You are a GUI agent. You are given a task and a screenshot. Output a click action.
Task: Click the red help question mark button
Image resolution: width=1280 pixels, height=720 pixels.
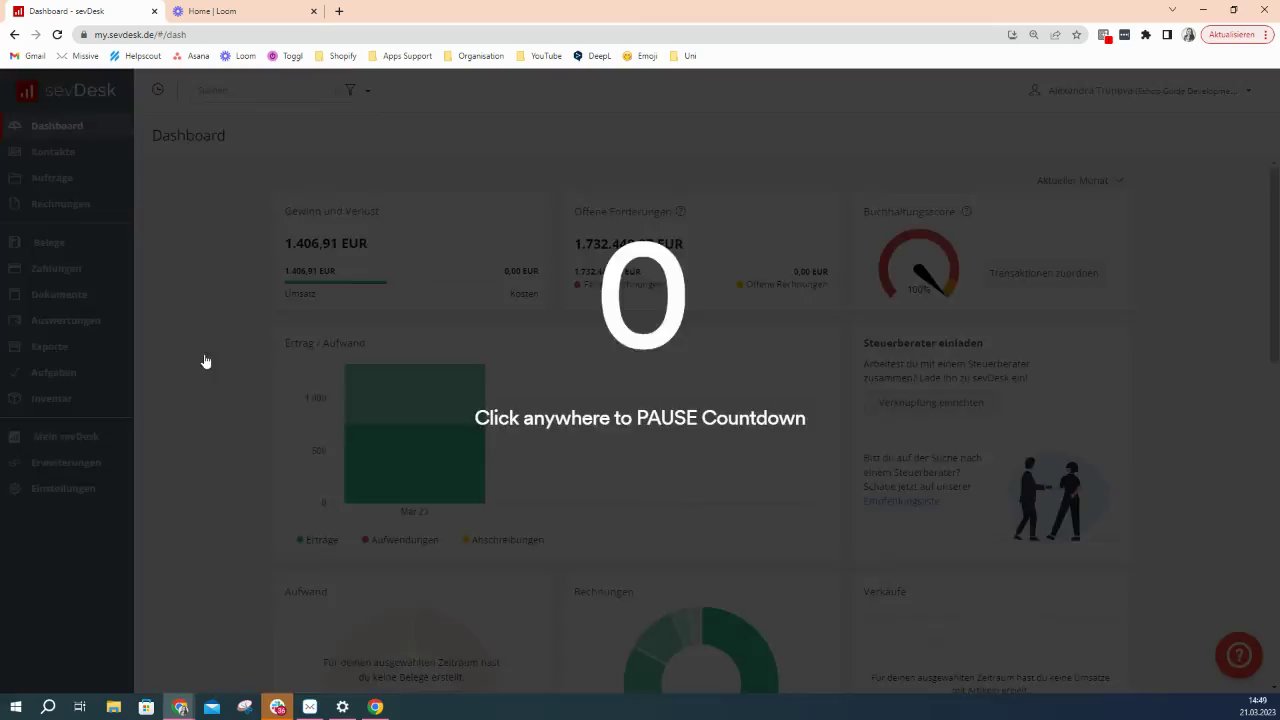(x=1239, y=656)
